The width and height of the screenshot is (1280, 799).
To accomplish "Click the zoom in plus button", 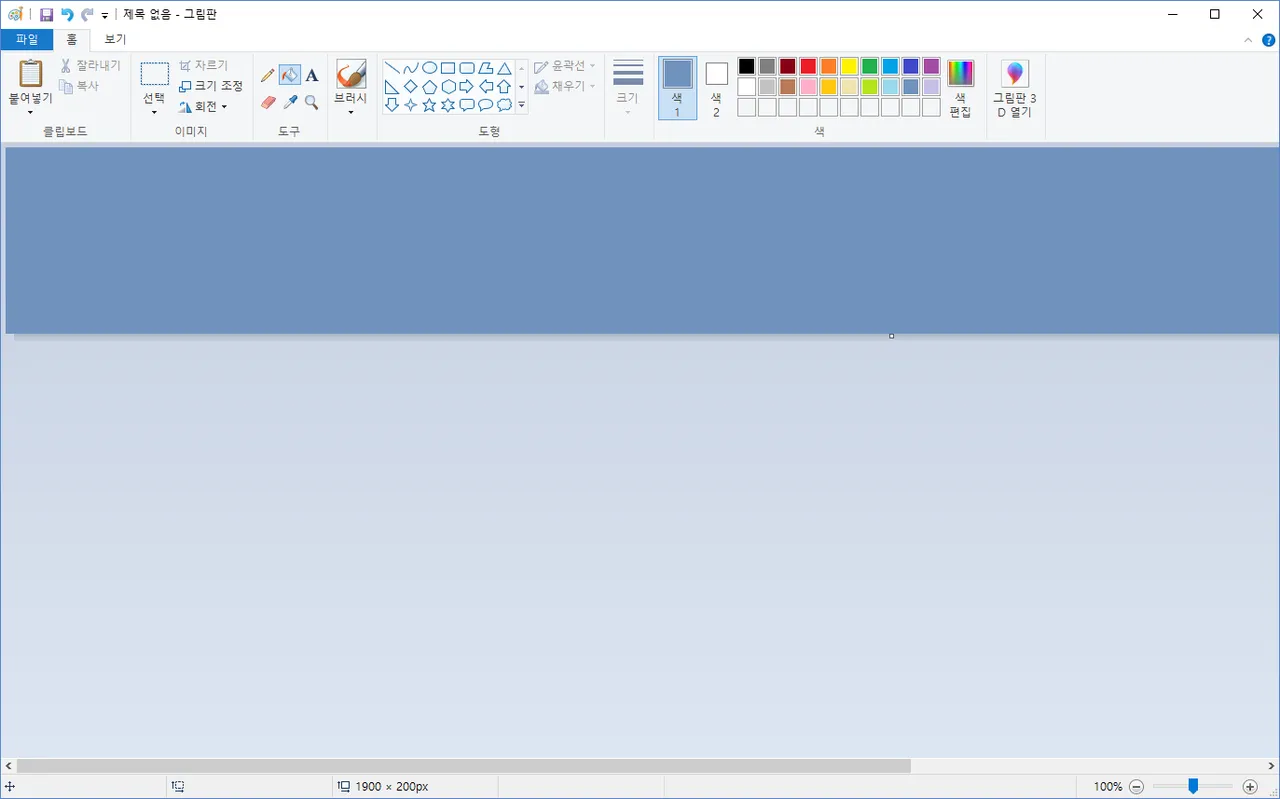I will click(1250, 787).
